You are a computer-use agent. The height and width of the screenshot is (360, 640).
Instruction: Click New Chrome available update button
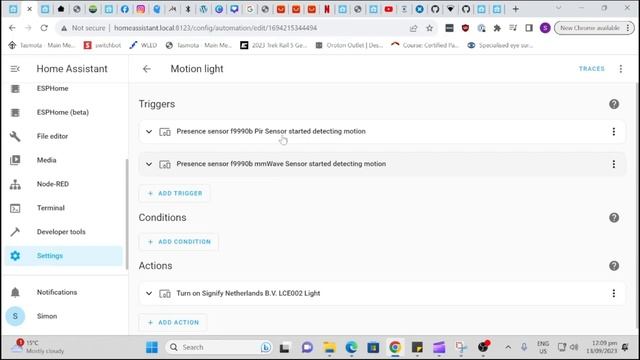[x=594, y=28]
